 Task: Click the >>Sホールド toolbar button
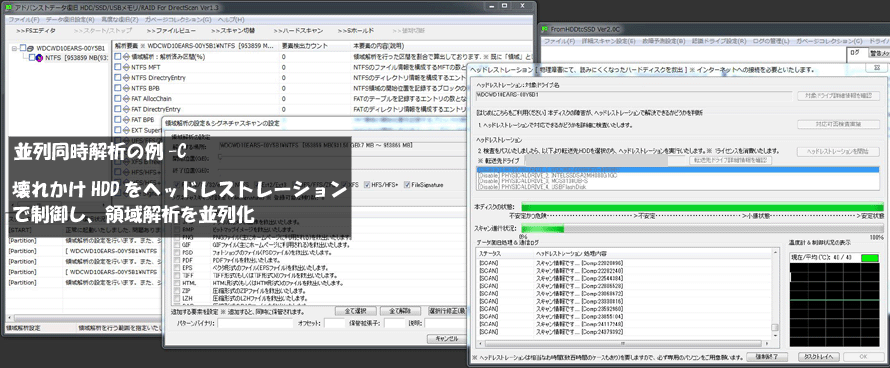click(356, 31)
